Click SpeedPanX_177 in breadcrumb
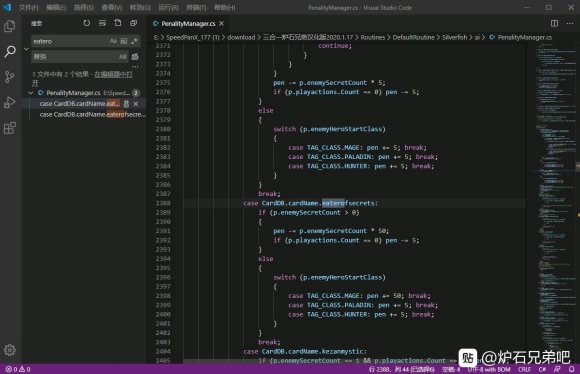 tap(193, 37)
